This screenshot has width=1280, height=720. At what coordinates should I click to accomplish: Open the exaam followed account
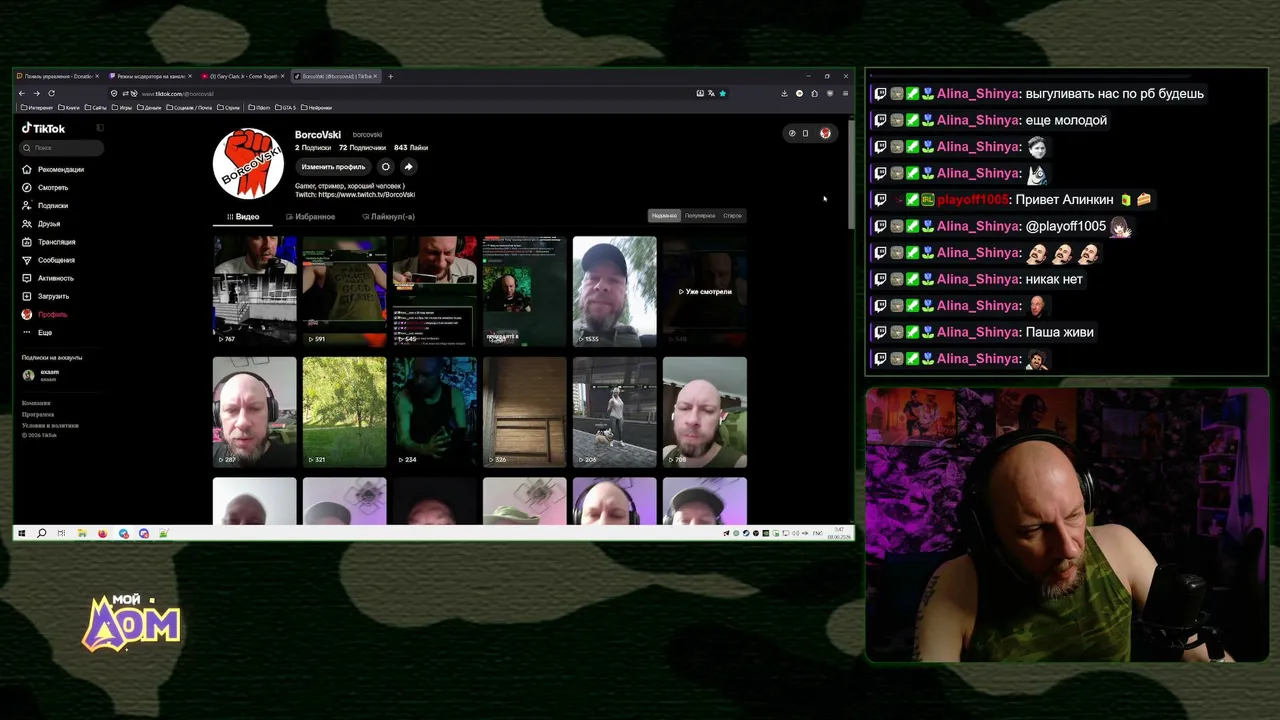41,375
